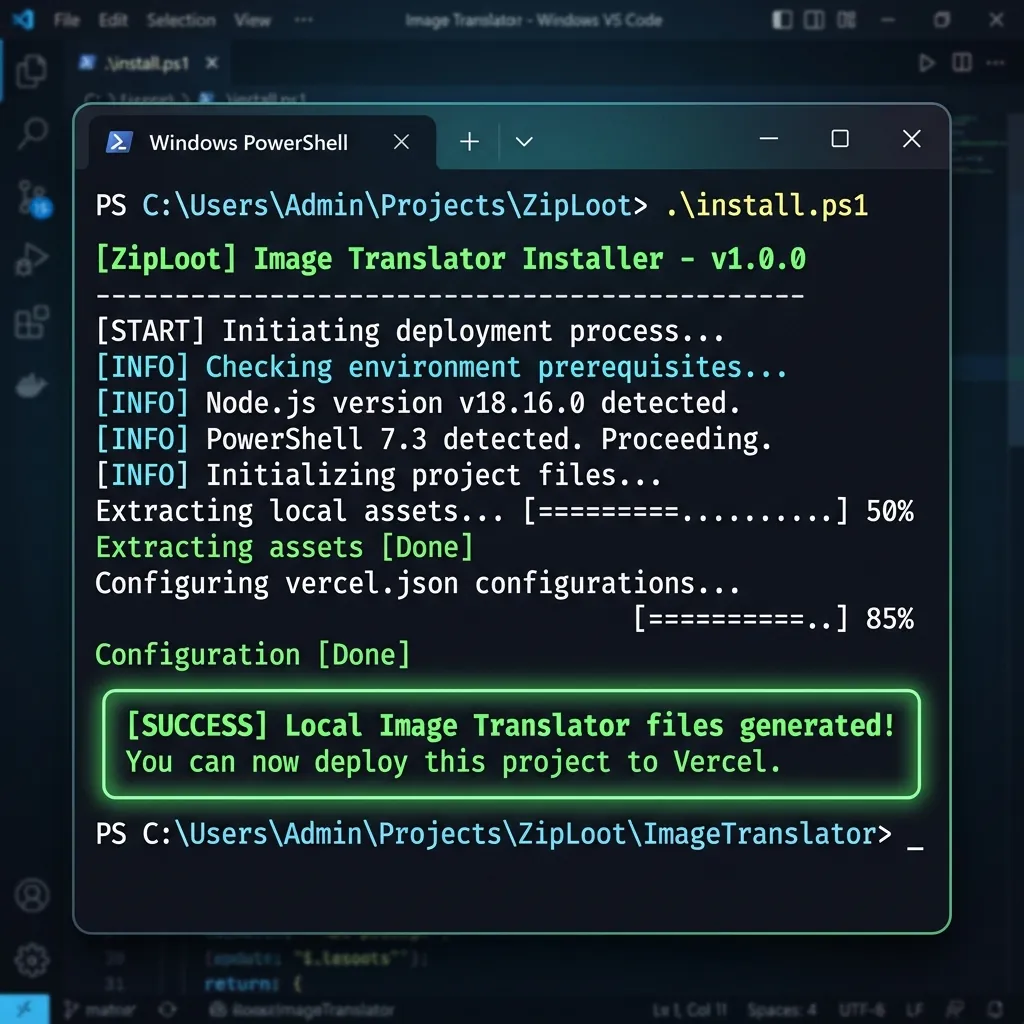The height and width of the screenshot is (1024, 1024).
Task: Click the Checking environment prerequisites line
Action: 441,368
